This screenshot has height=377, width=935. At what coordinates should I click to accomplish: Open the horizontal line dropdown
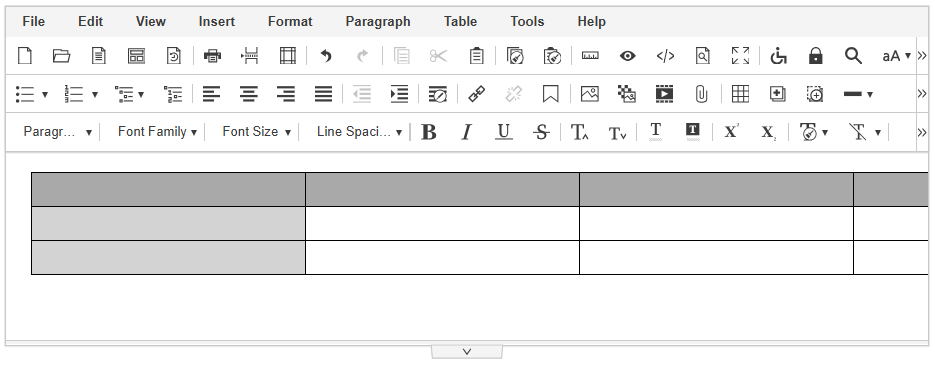(859, 94)
